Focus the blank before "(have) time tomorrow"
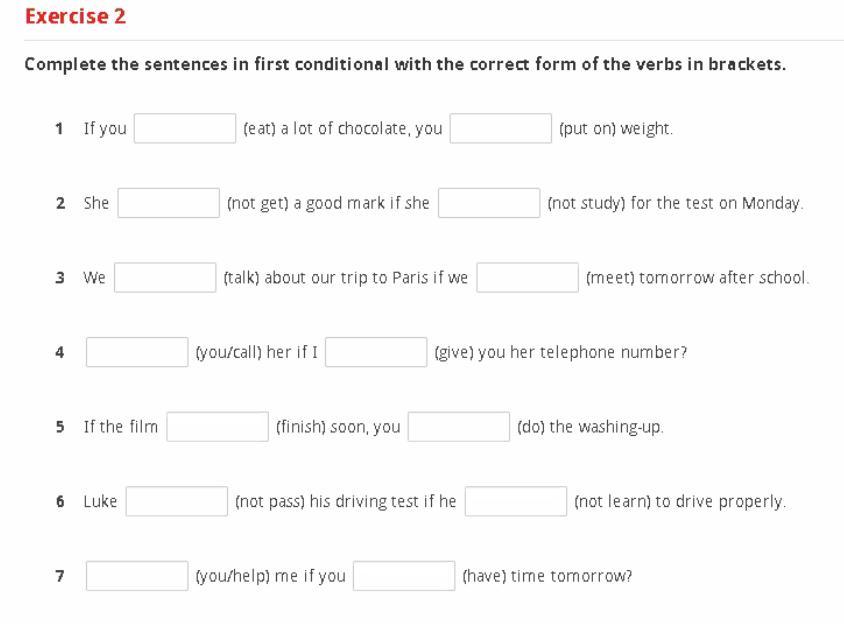 404,576
